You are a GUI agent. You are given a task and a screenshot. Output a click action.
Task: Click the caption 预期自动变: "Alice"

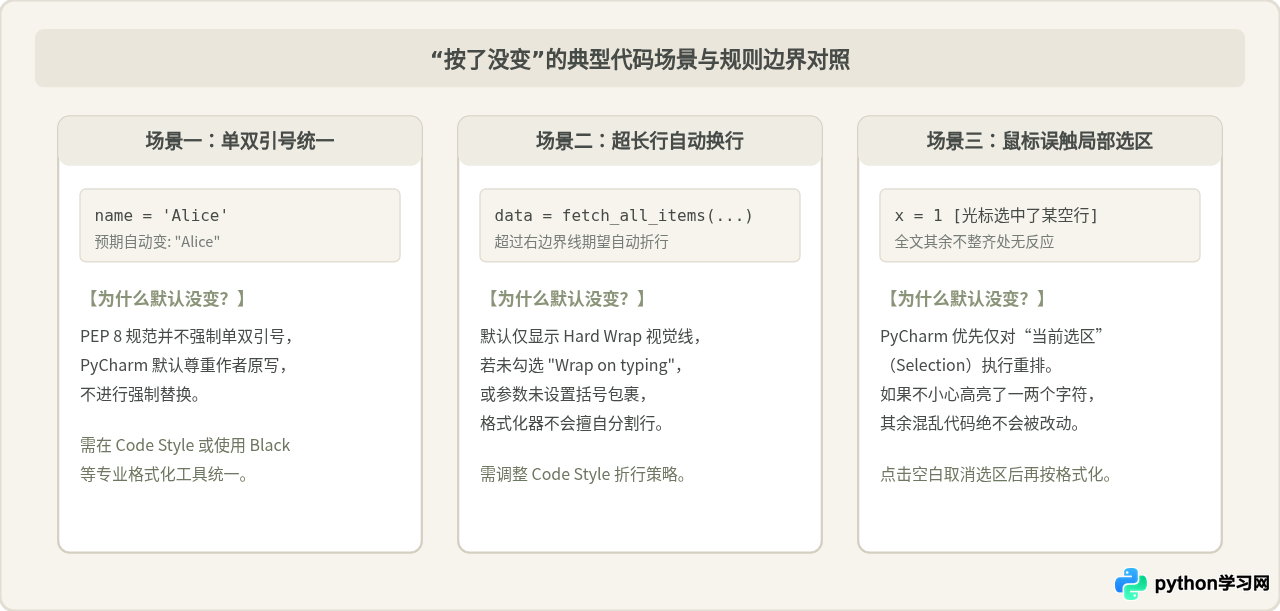(157, 242)
